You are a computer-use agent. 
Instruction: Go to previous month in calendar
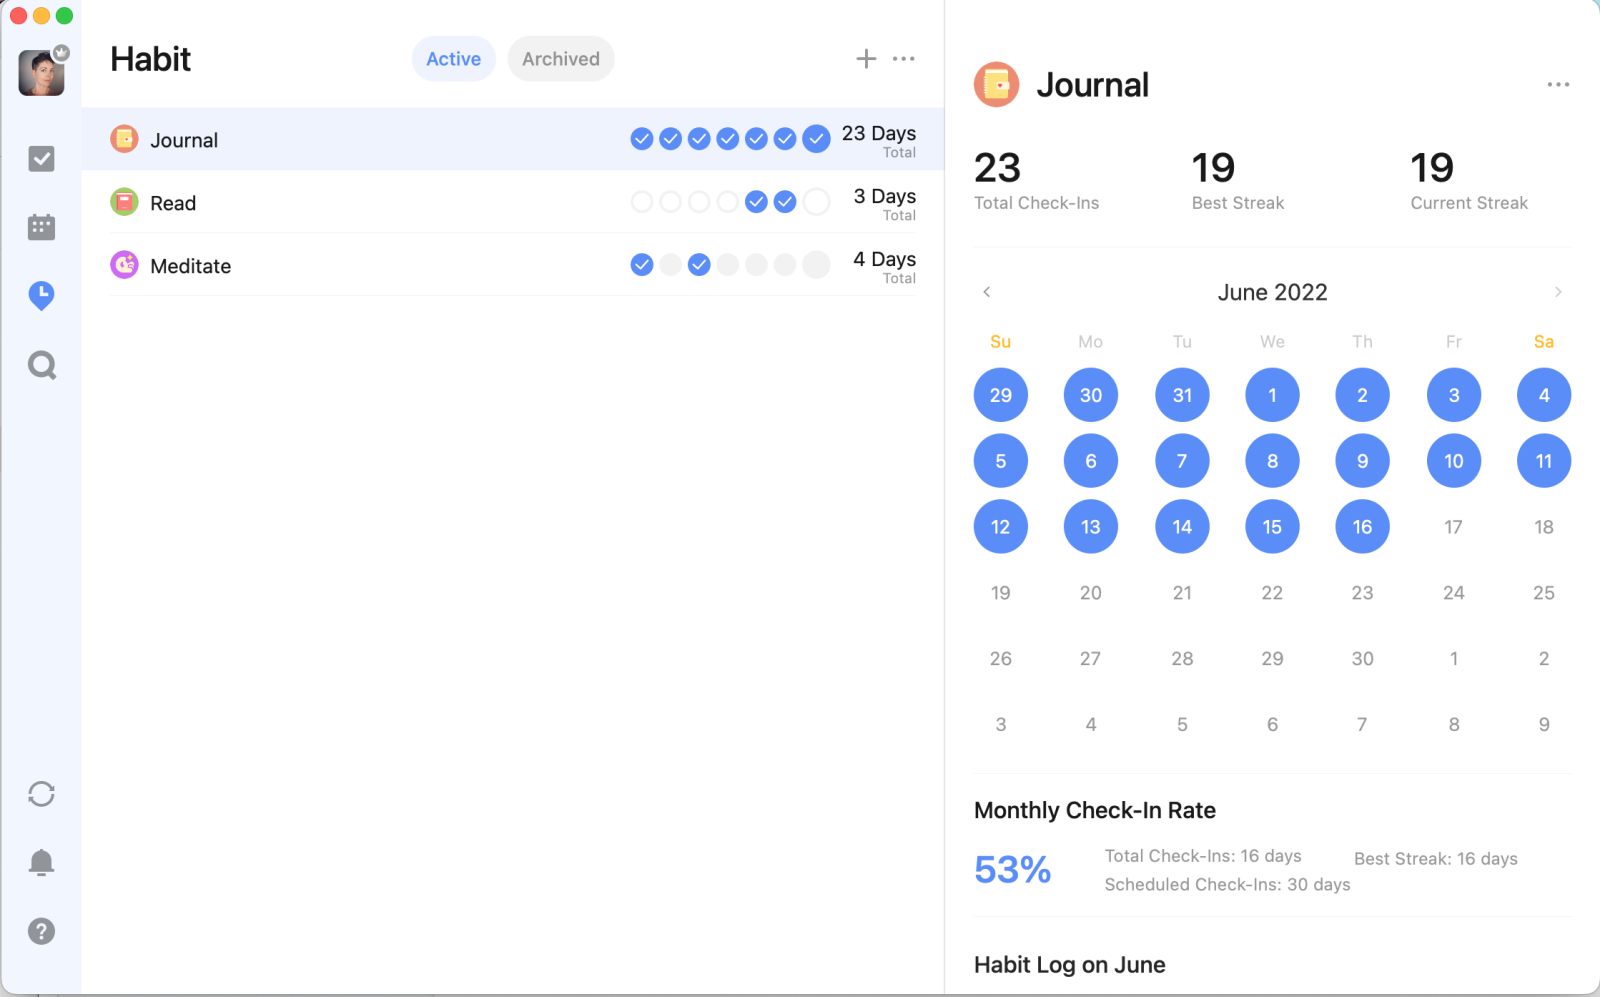point(987,292)
